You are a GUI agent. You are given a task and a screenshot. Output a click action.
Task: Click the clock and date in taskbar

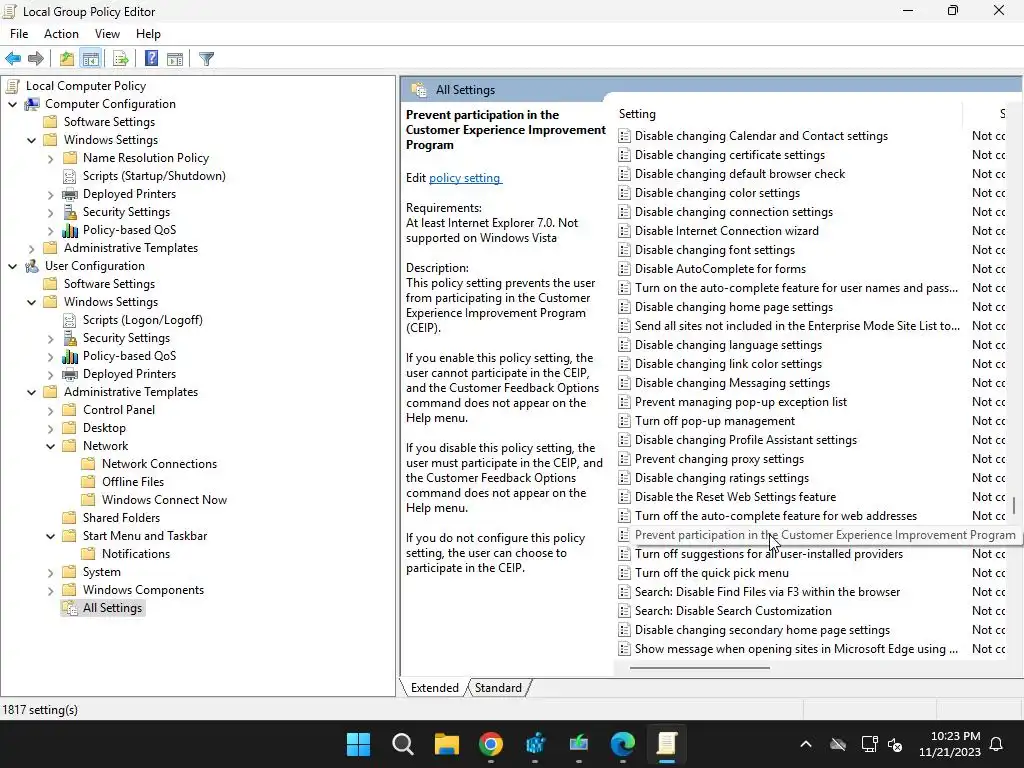point(950,744)
